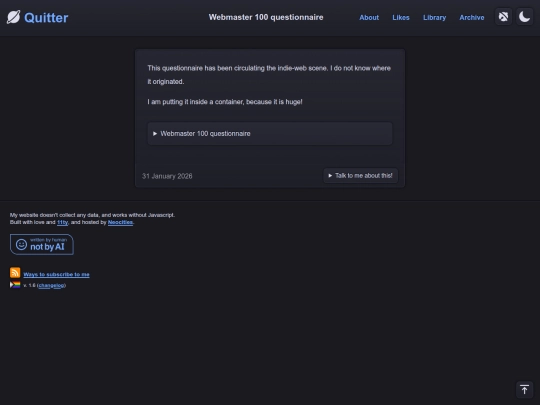Go to the Likes page
This screenshot has height=405, width=540.
click(401, 18)
